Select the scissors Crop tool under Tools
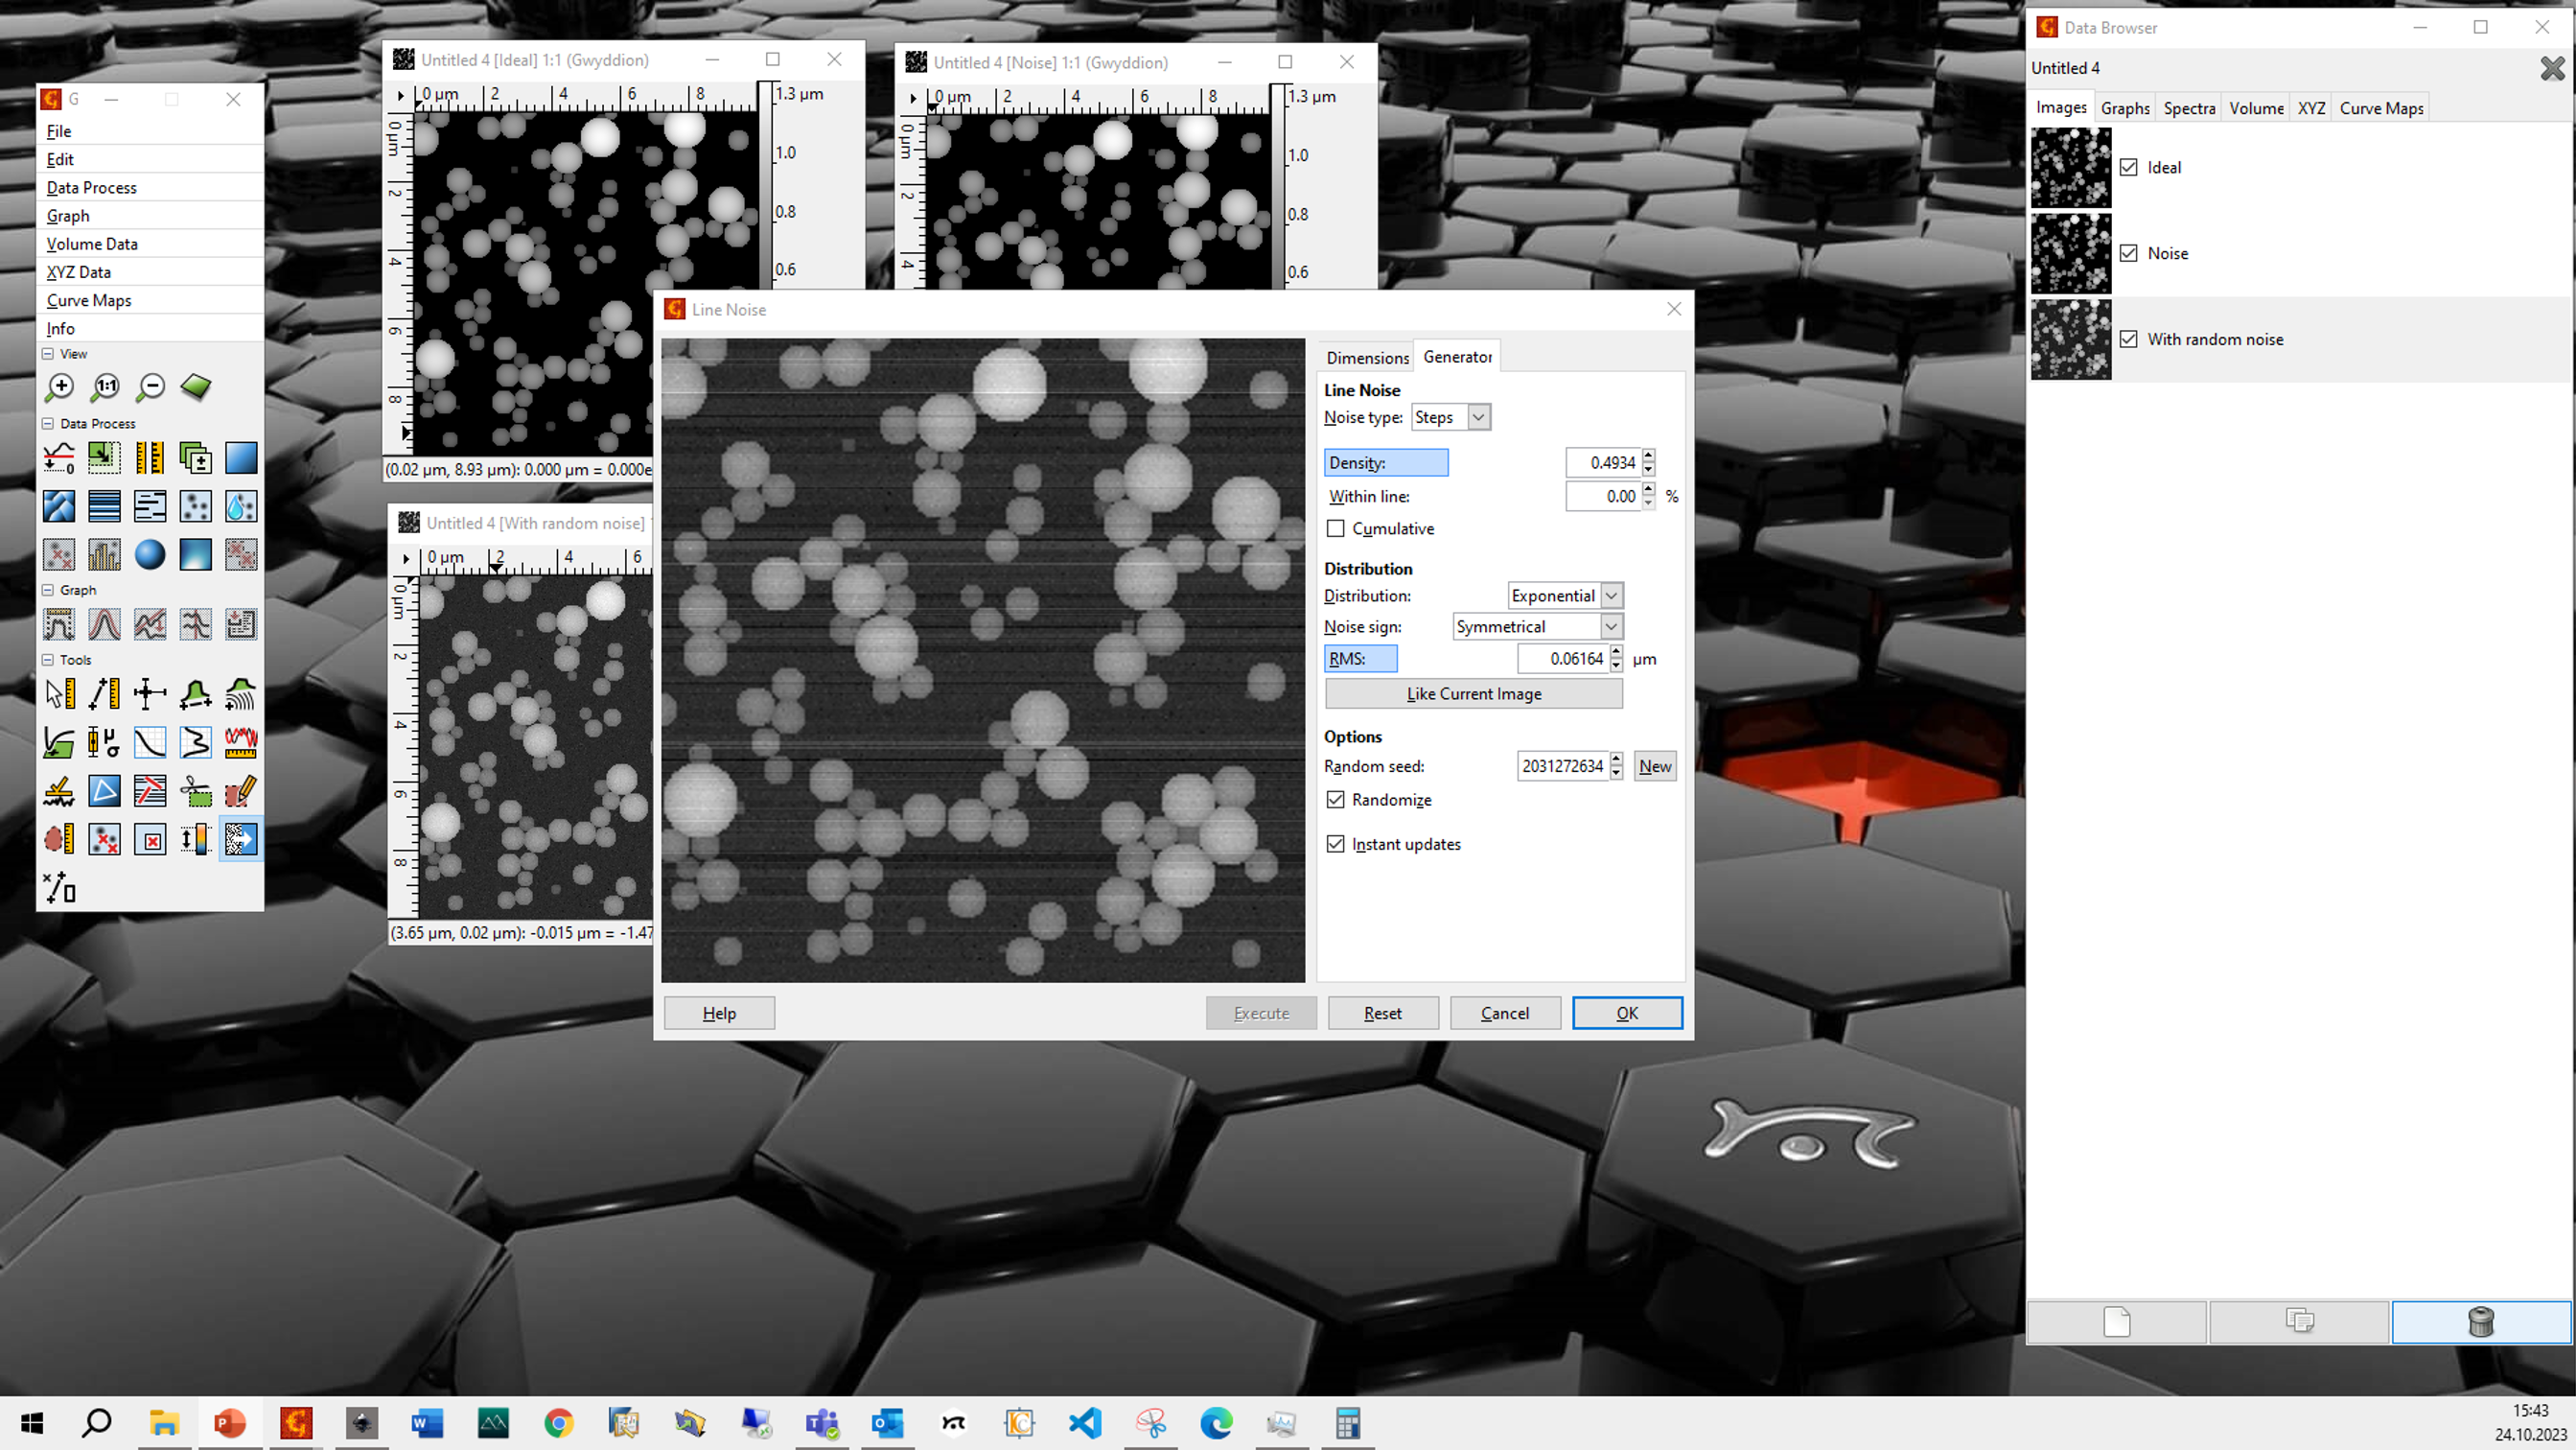The height and width of the screenshot is (1450, 2576). [195, 790]
